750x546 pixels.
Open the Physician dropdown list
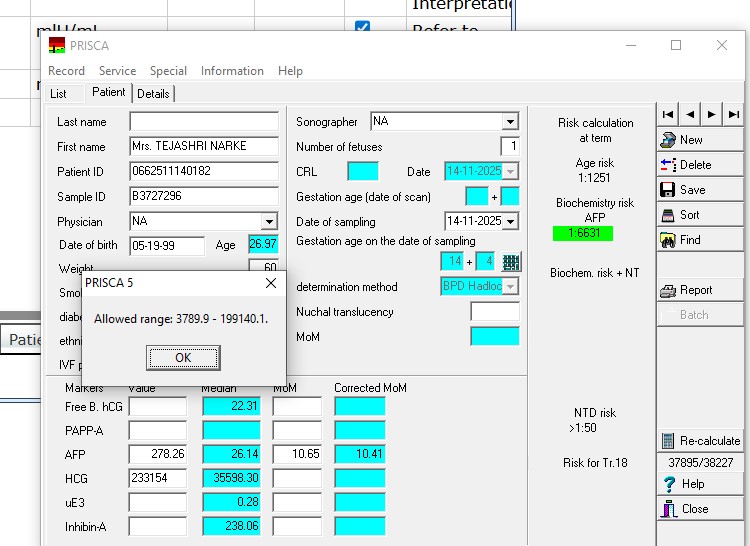269,221
